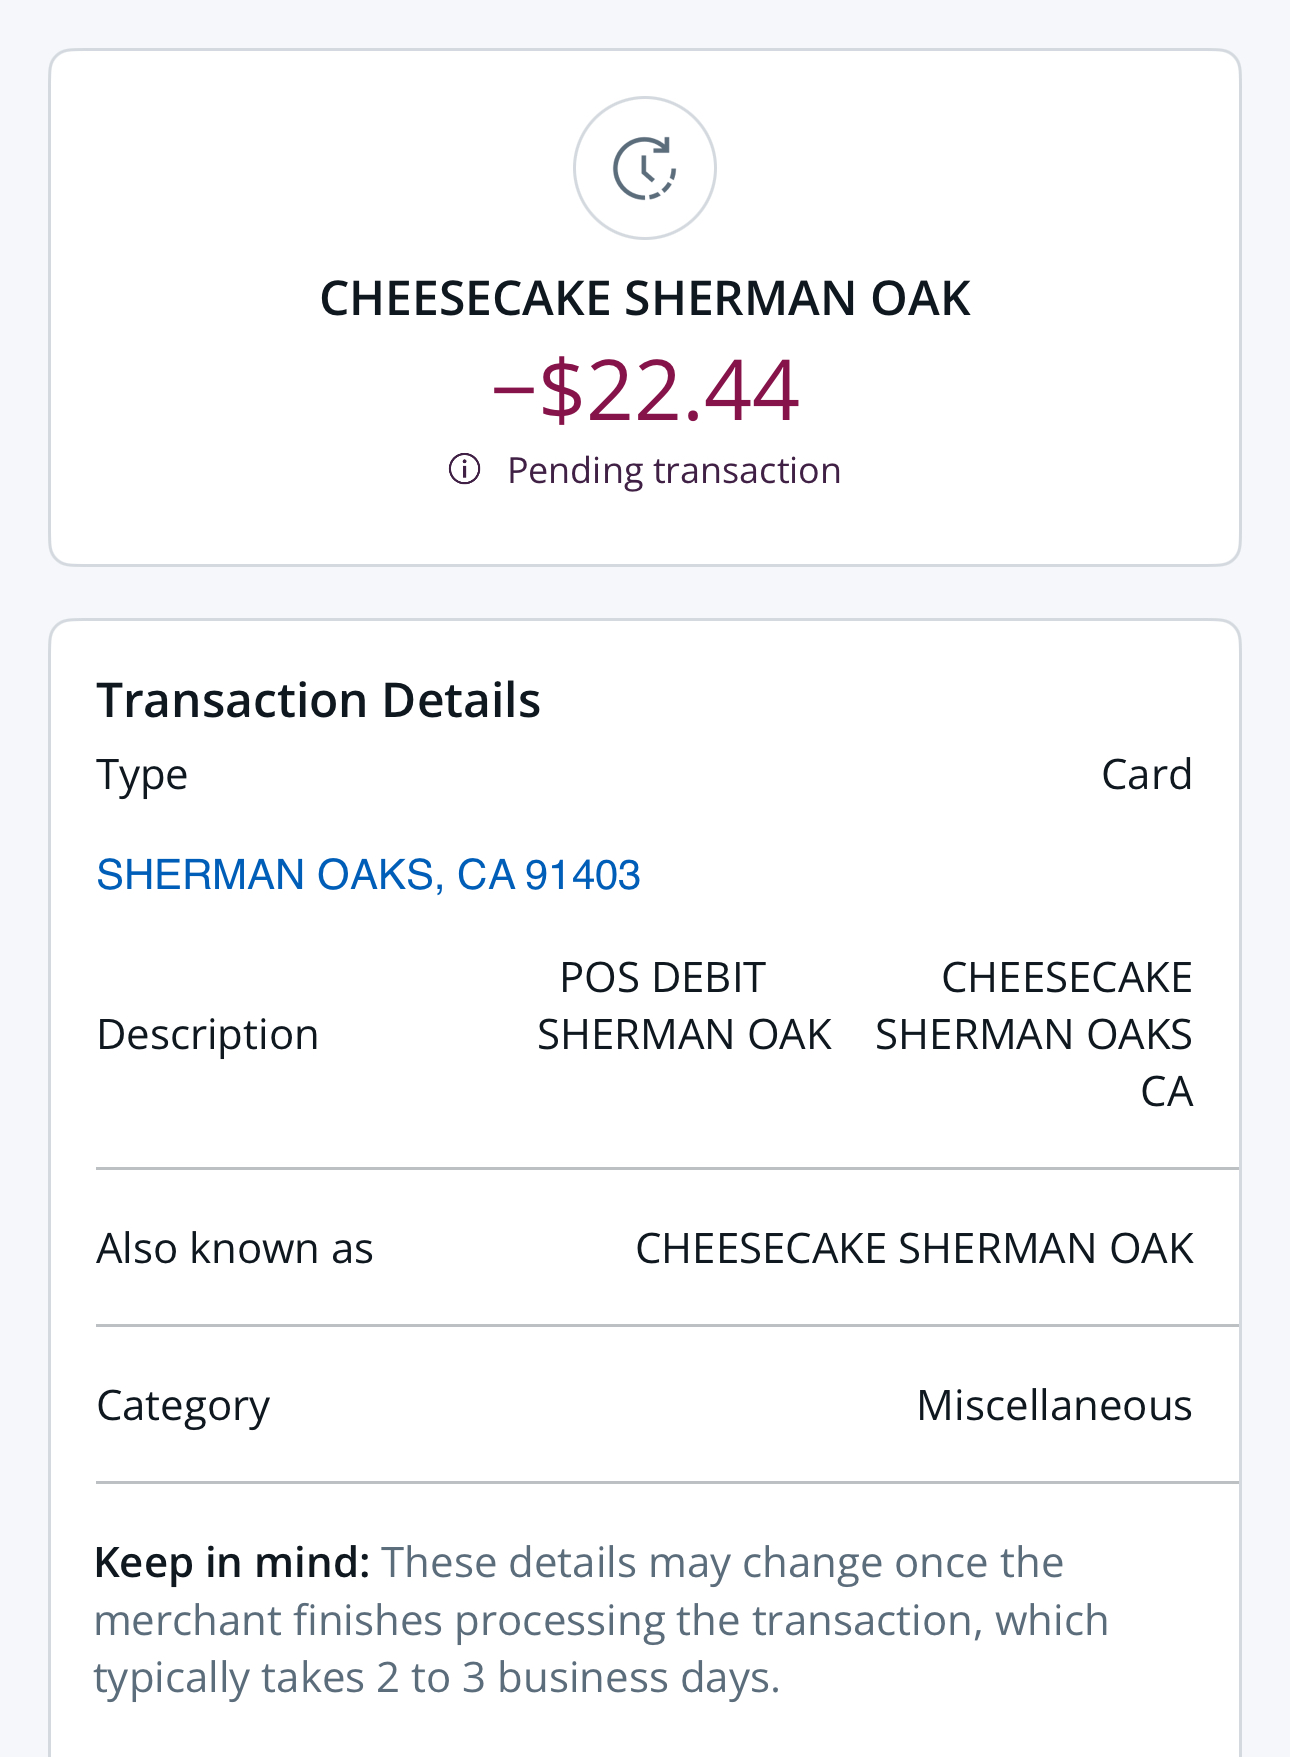The height and width of the screenshot is (1757, 1290).
Task: Click the Miscellaneous category value
Action: (1054, 1406)
